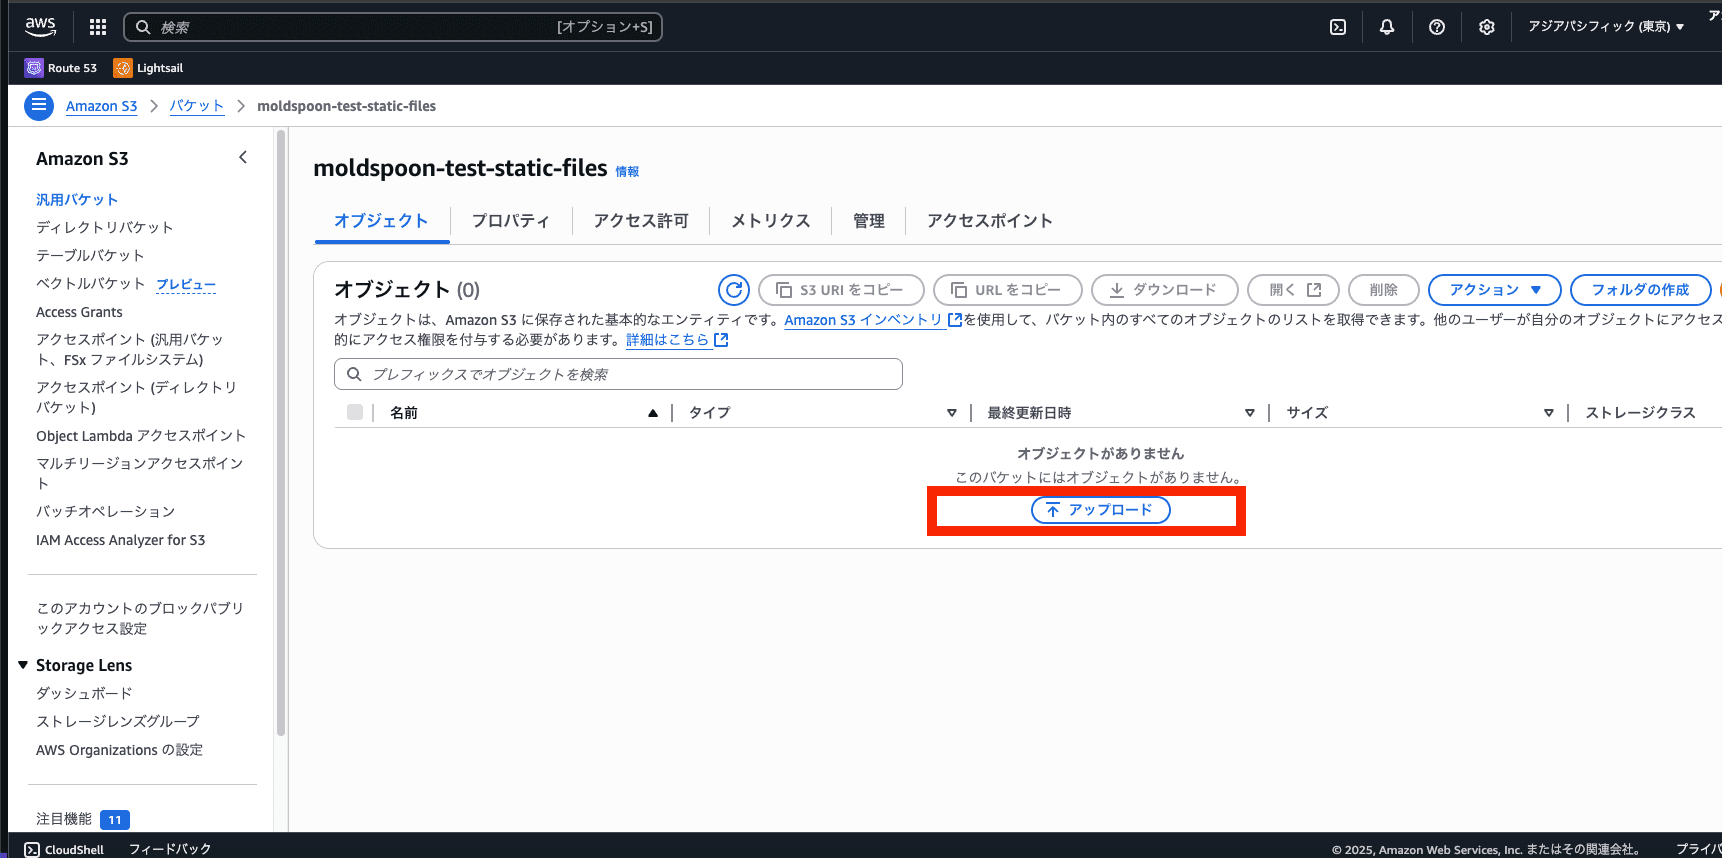Sort by Type column arrow
Viewport: 1722px width, 858px height.
click(x=951, y=413)
